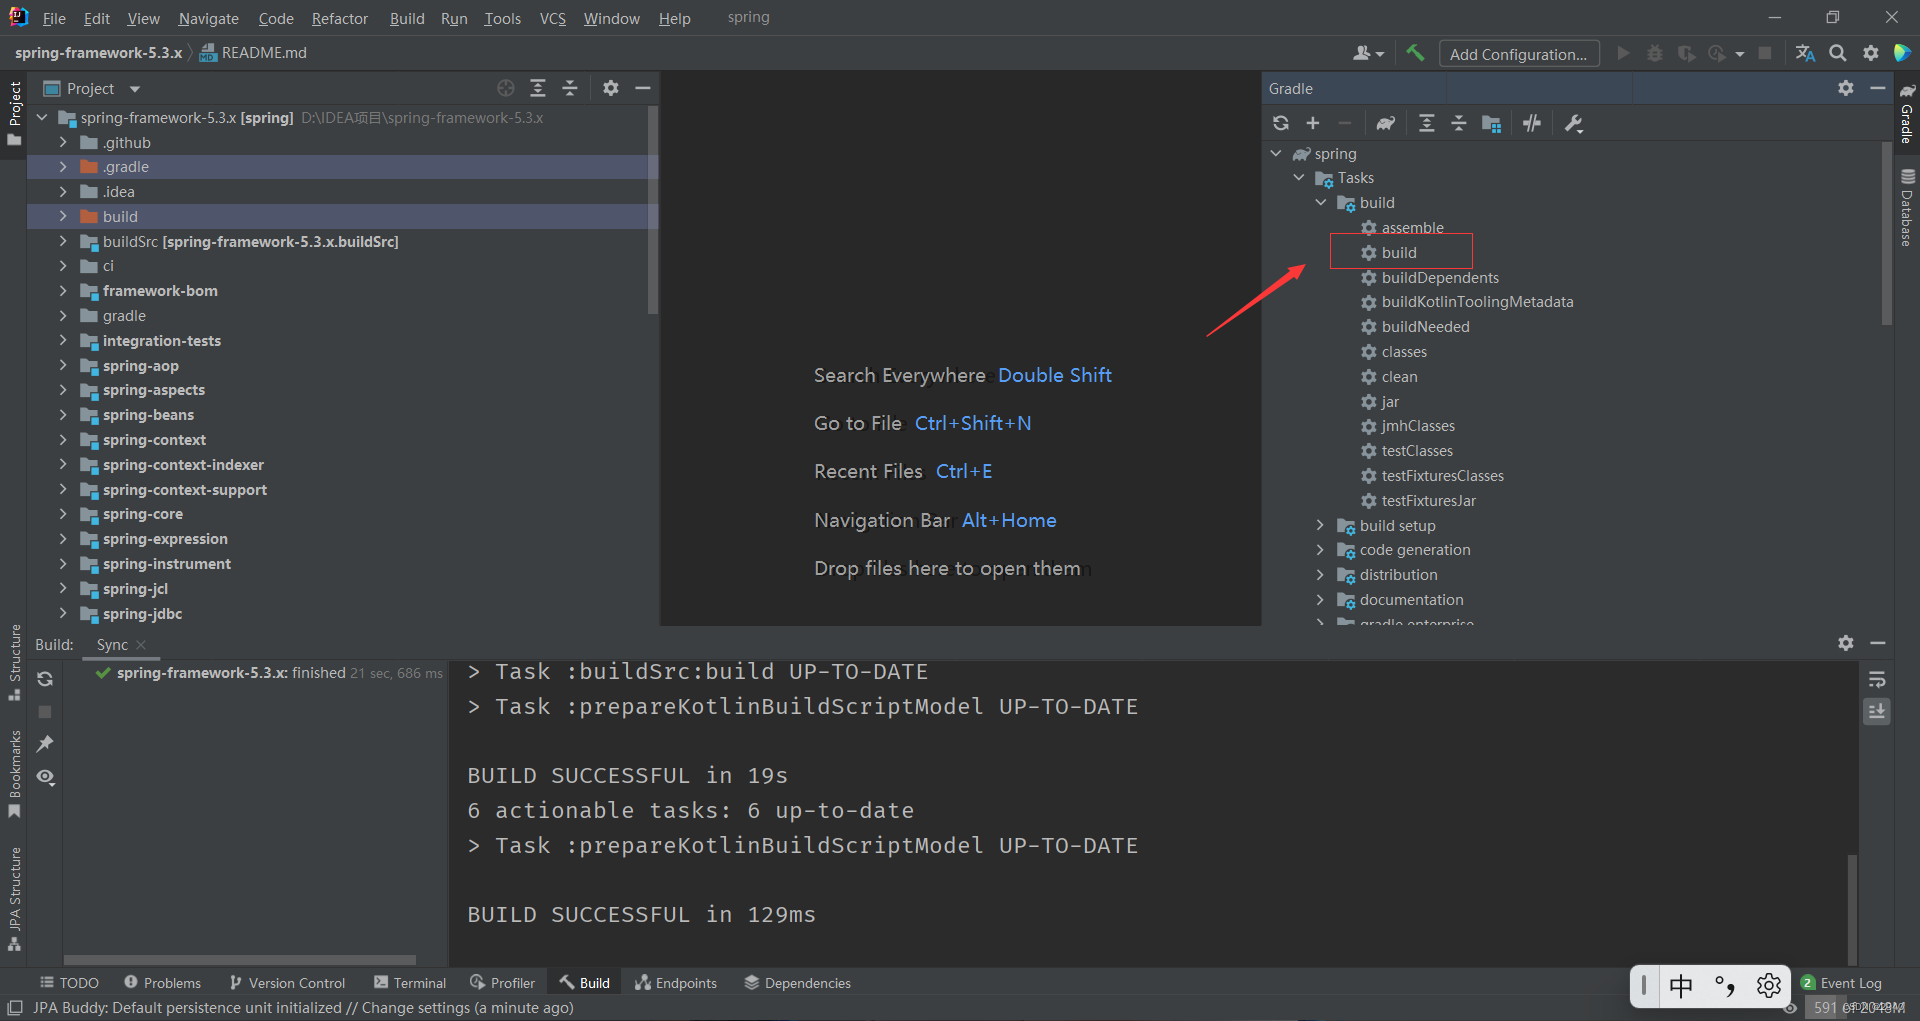Open Gradle panel options gear

[1846, 88]
